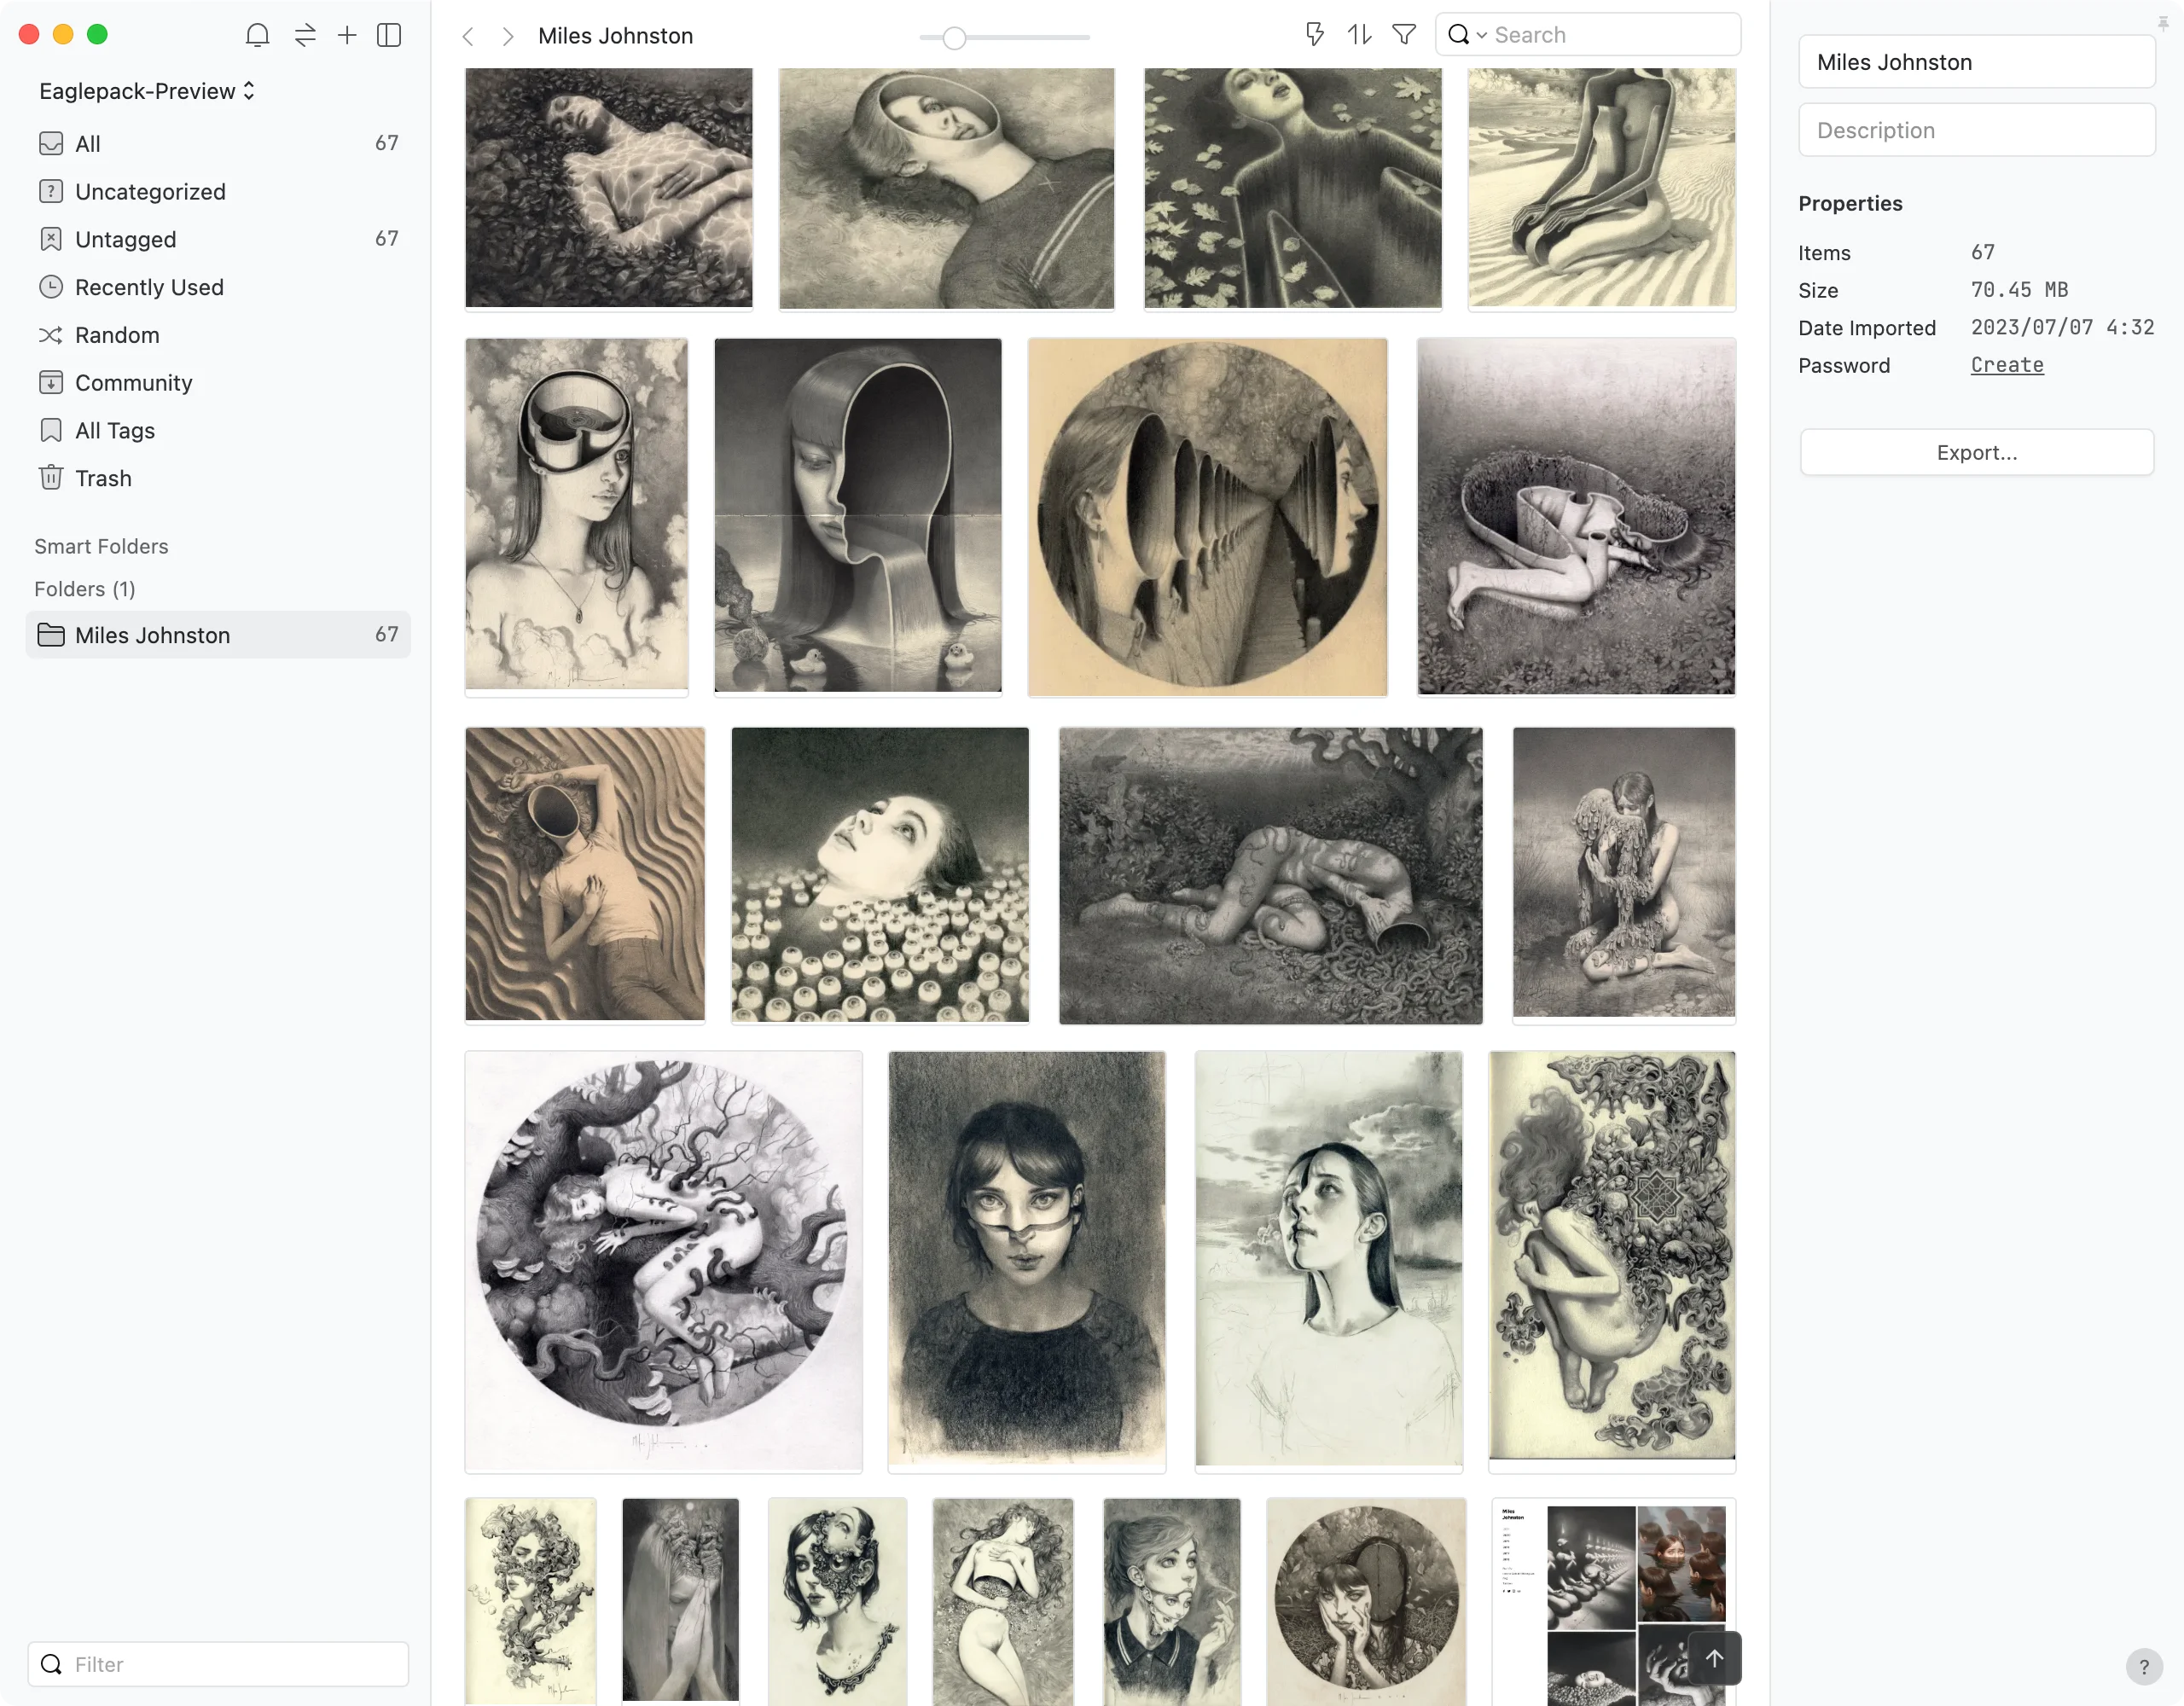Open the Trash
This screenshot has width=2184, height=1706.
pyautogui.click(x=218, y=478)
